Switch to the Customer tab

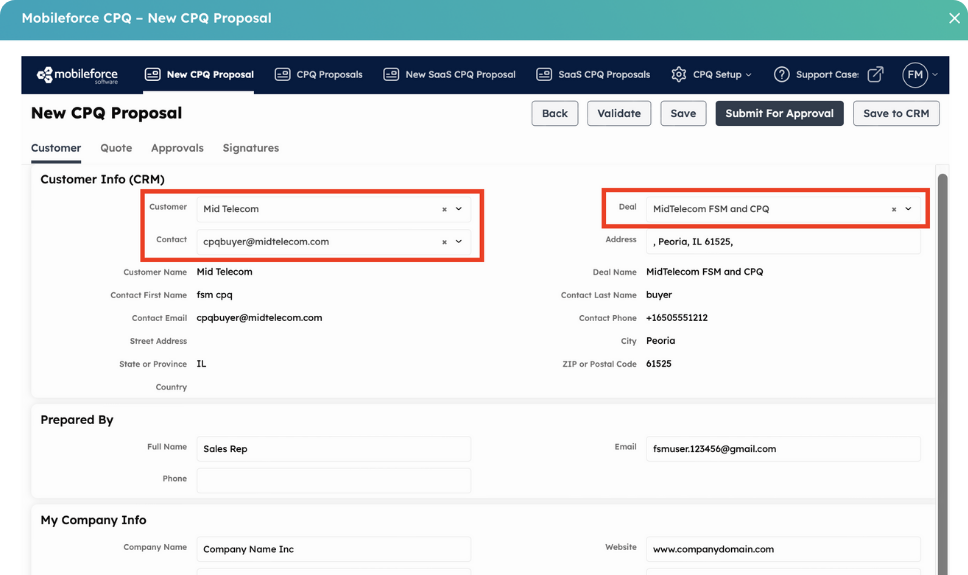pyautogui.click(x=56, y=148)
